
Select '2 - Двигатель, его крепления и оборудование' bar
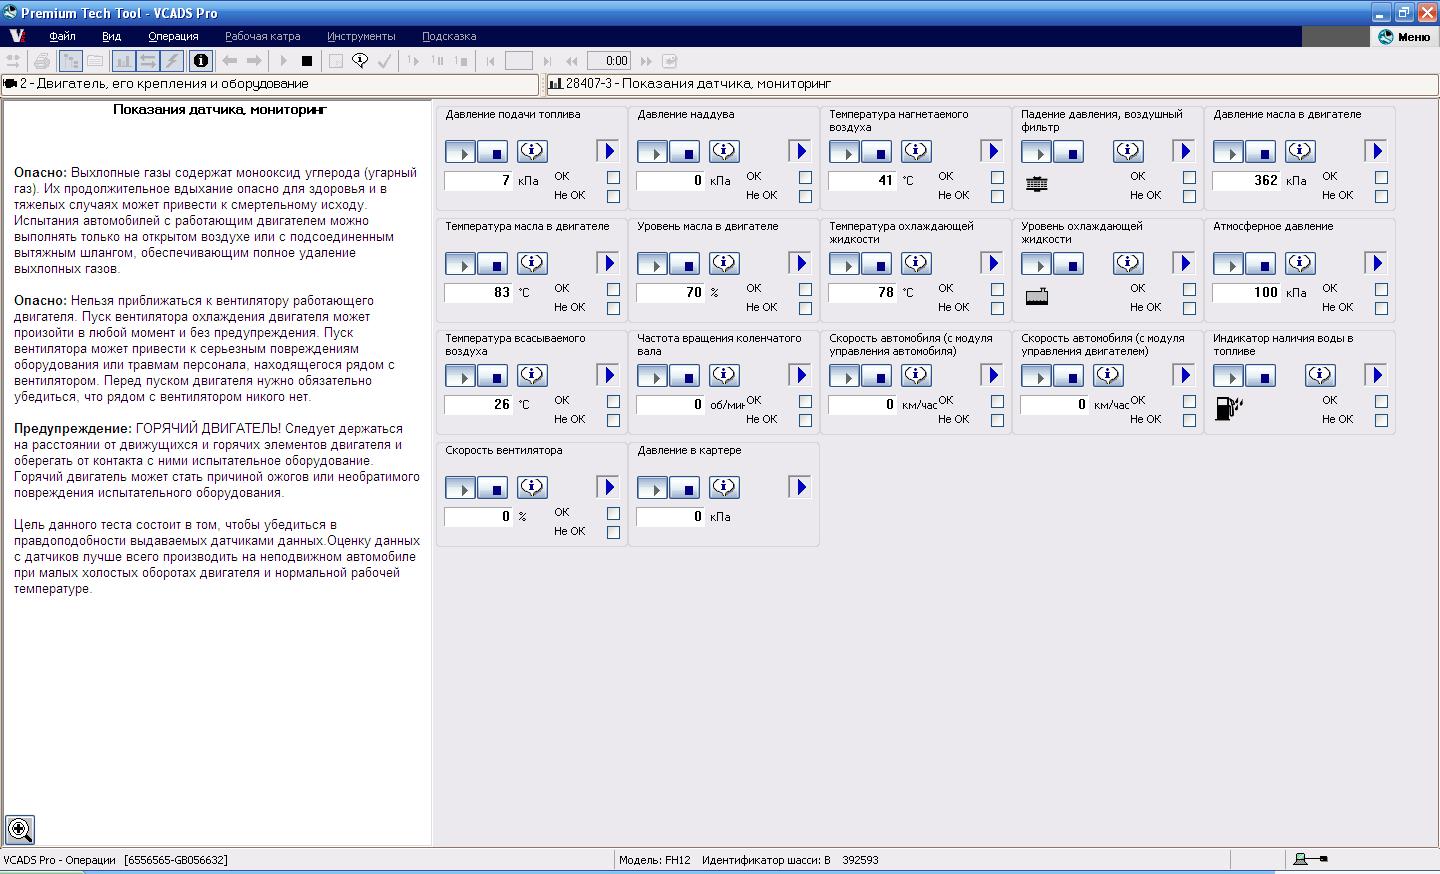click(x=270, y=84)
